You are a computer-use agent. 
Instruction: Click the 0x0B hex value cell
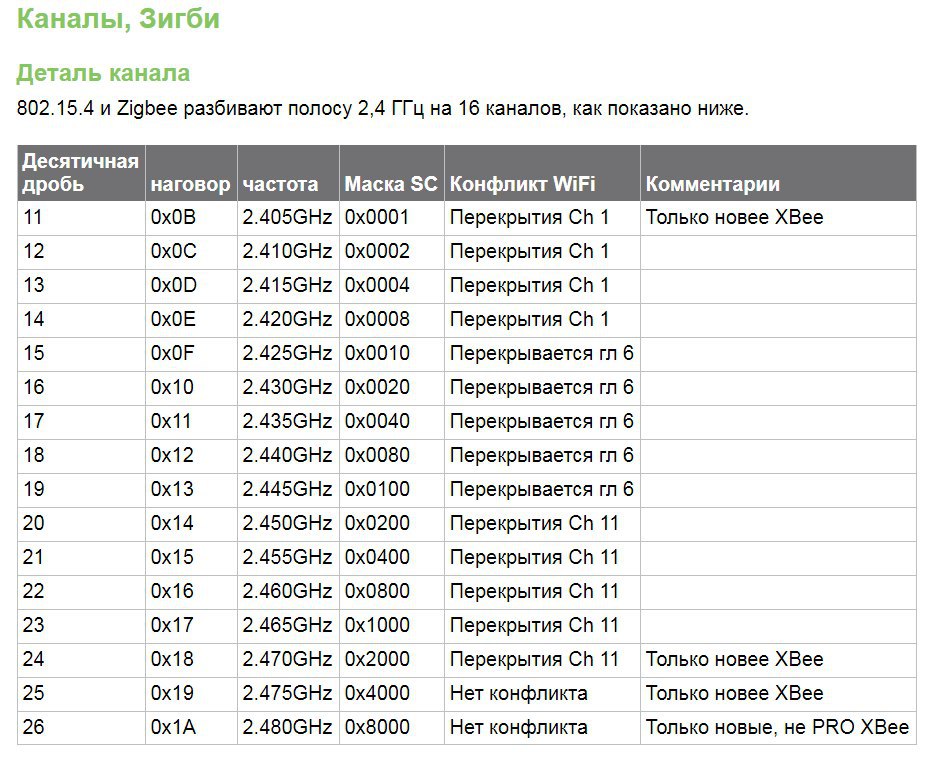click(x=174, y=217)
